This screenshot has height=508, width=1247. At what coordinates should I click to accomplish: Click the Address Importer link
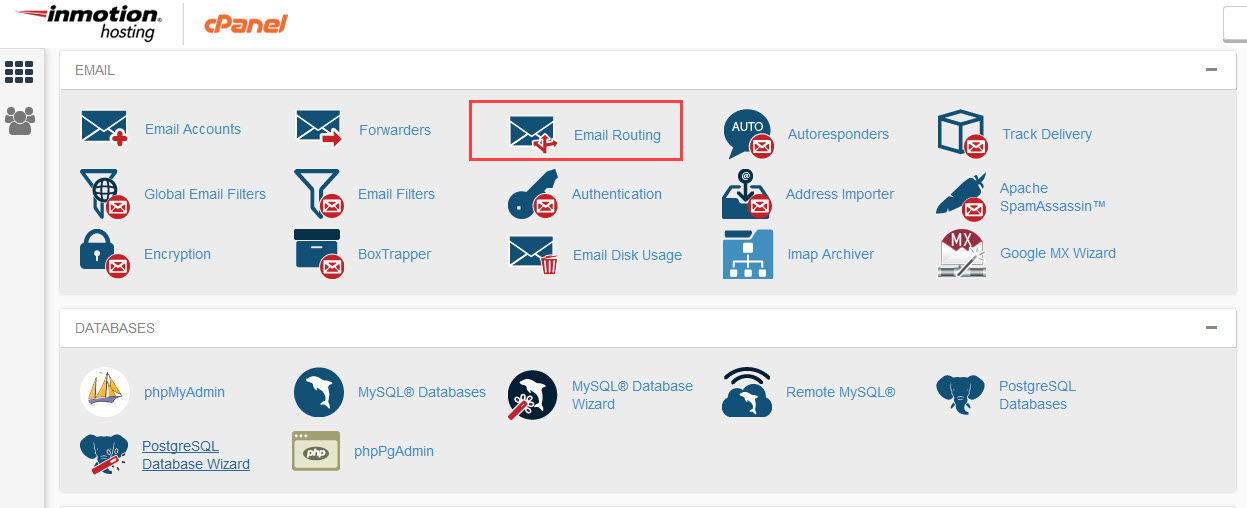point(840,194)
